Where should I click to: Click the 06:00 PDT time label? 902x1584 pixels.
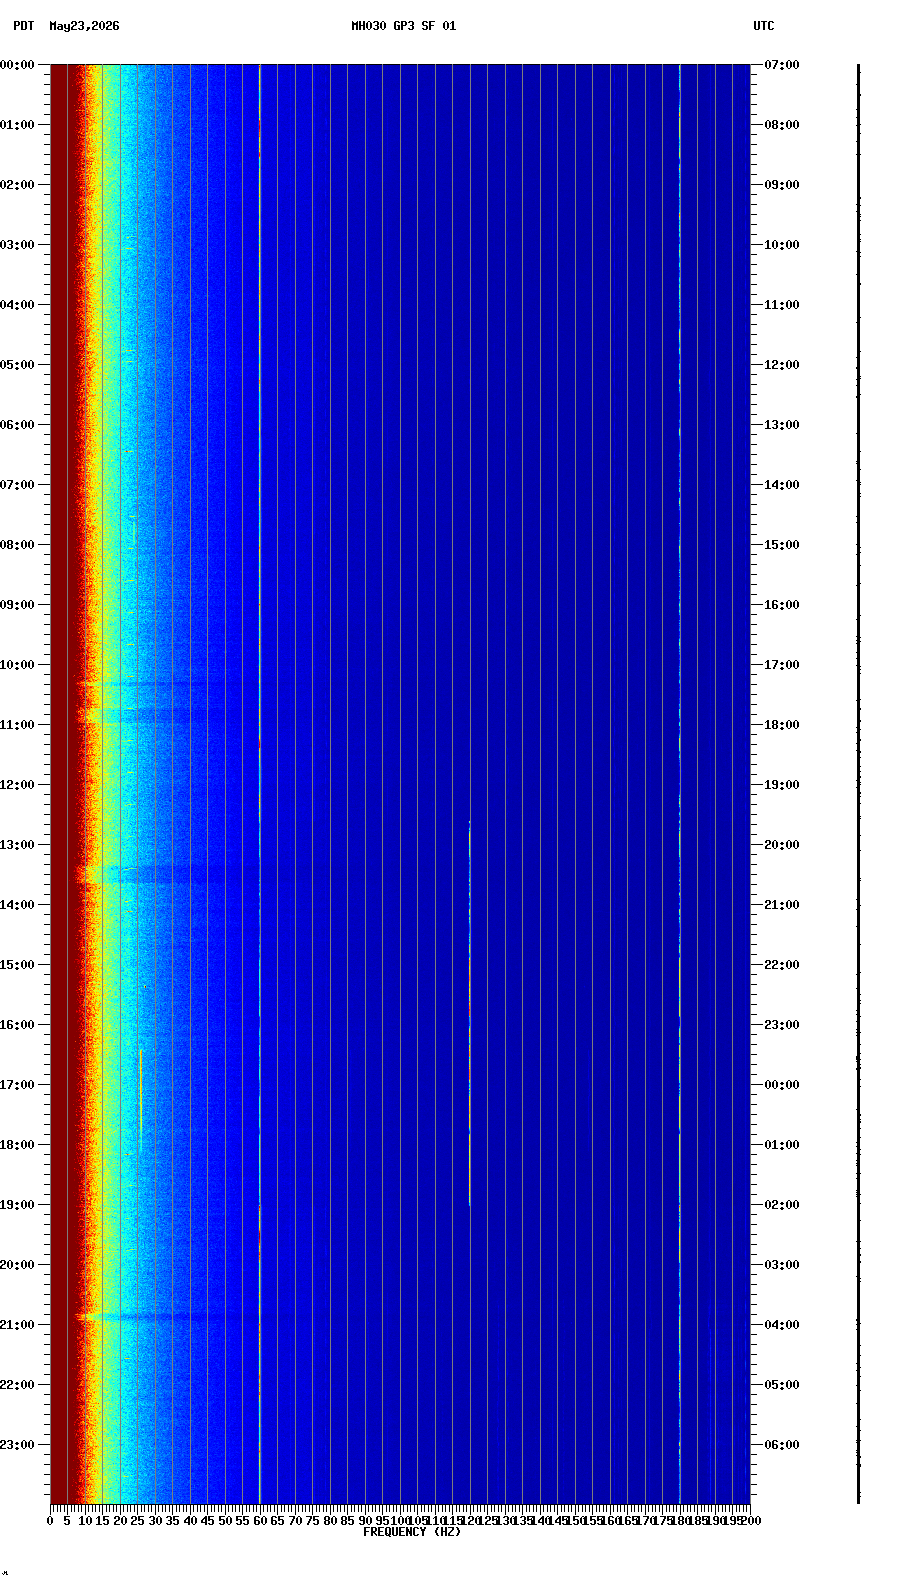(17, 425)
